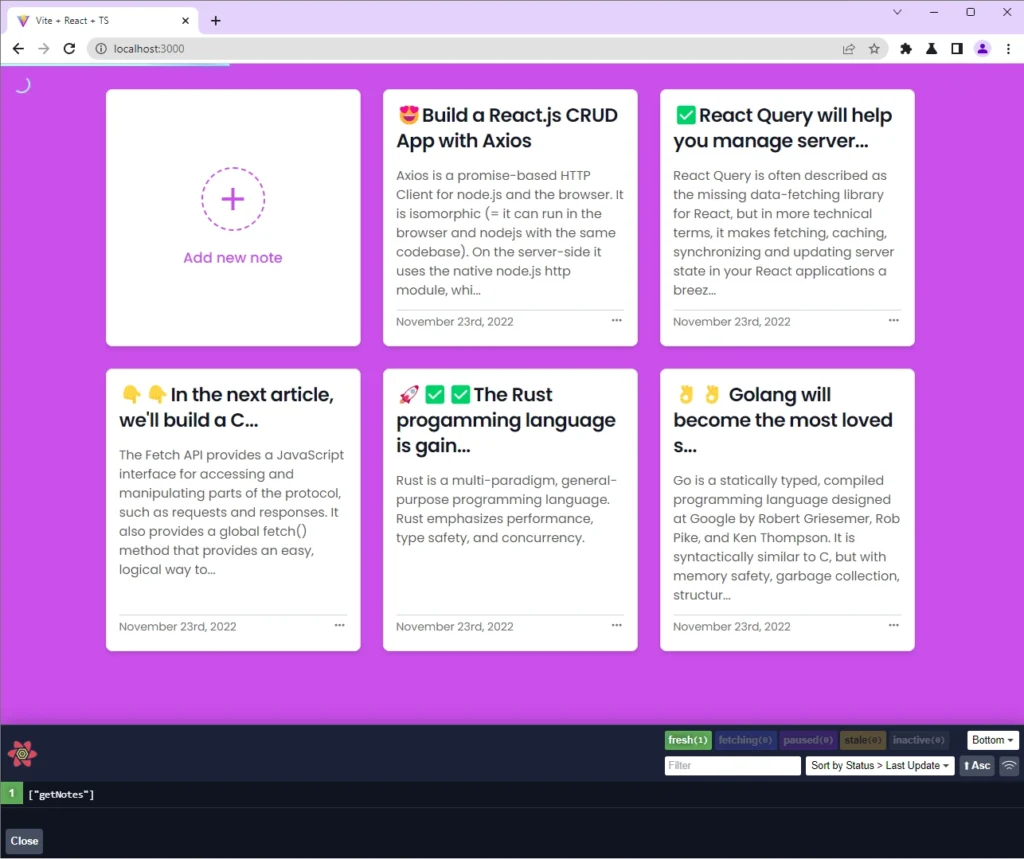Click the React Query devtools flower logo

22,753
